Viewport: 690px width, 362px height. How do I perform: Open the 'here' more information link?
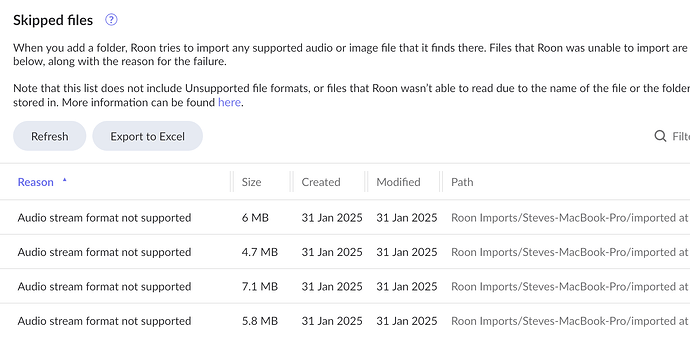(229, 102)
